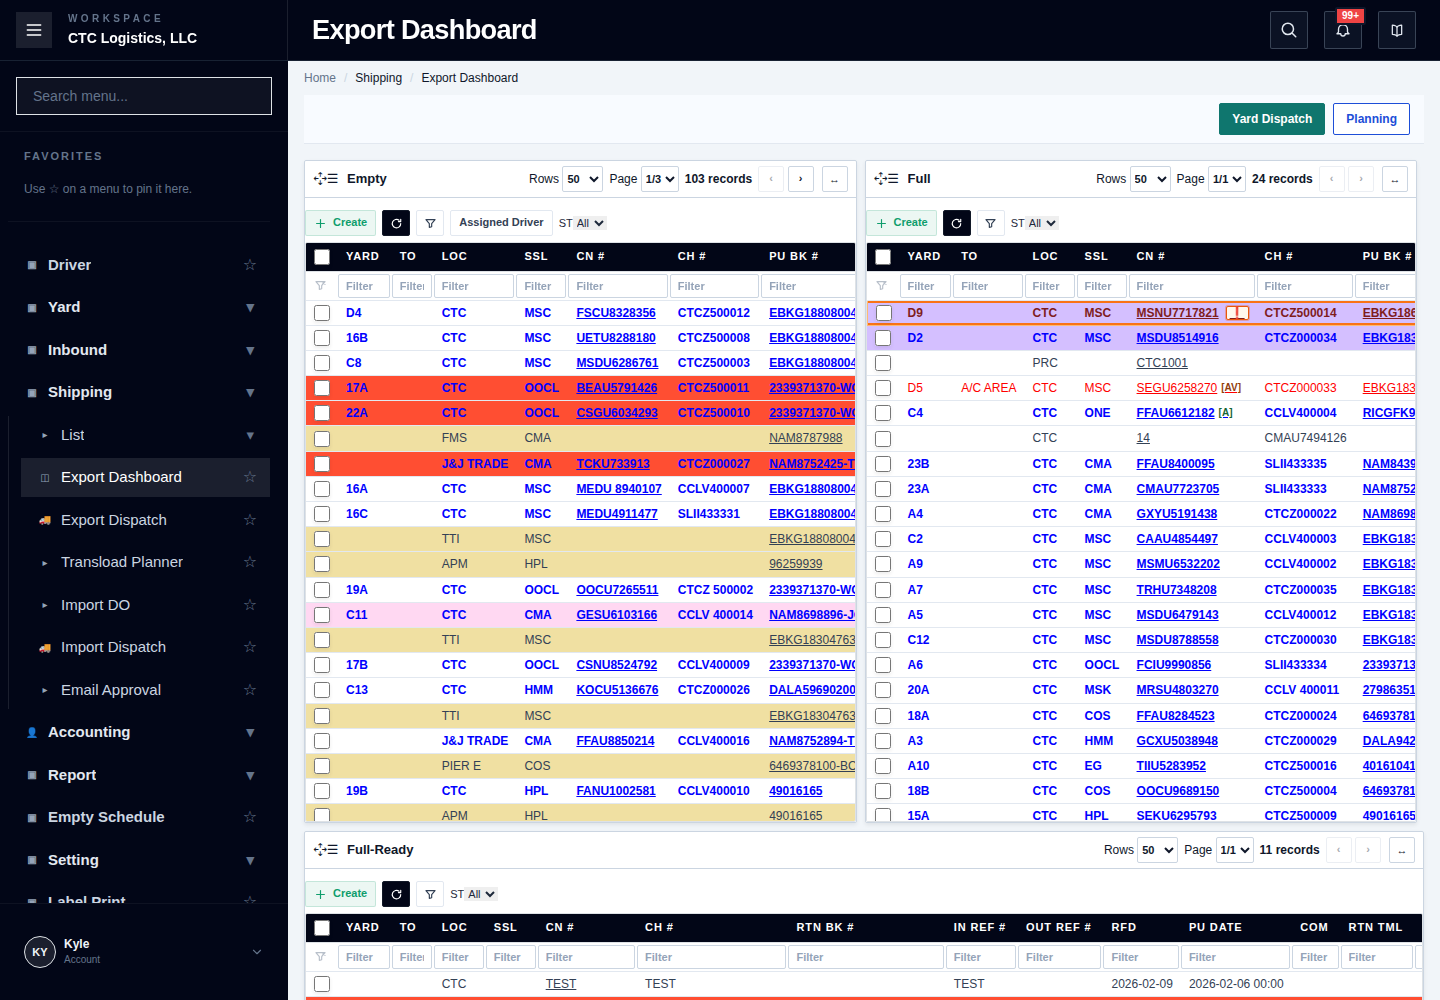Open Page dropdown in Empty panel
1440x1000 pixels.
(x=659, y=179)
